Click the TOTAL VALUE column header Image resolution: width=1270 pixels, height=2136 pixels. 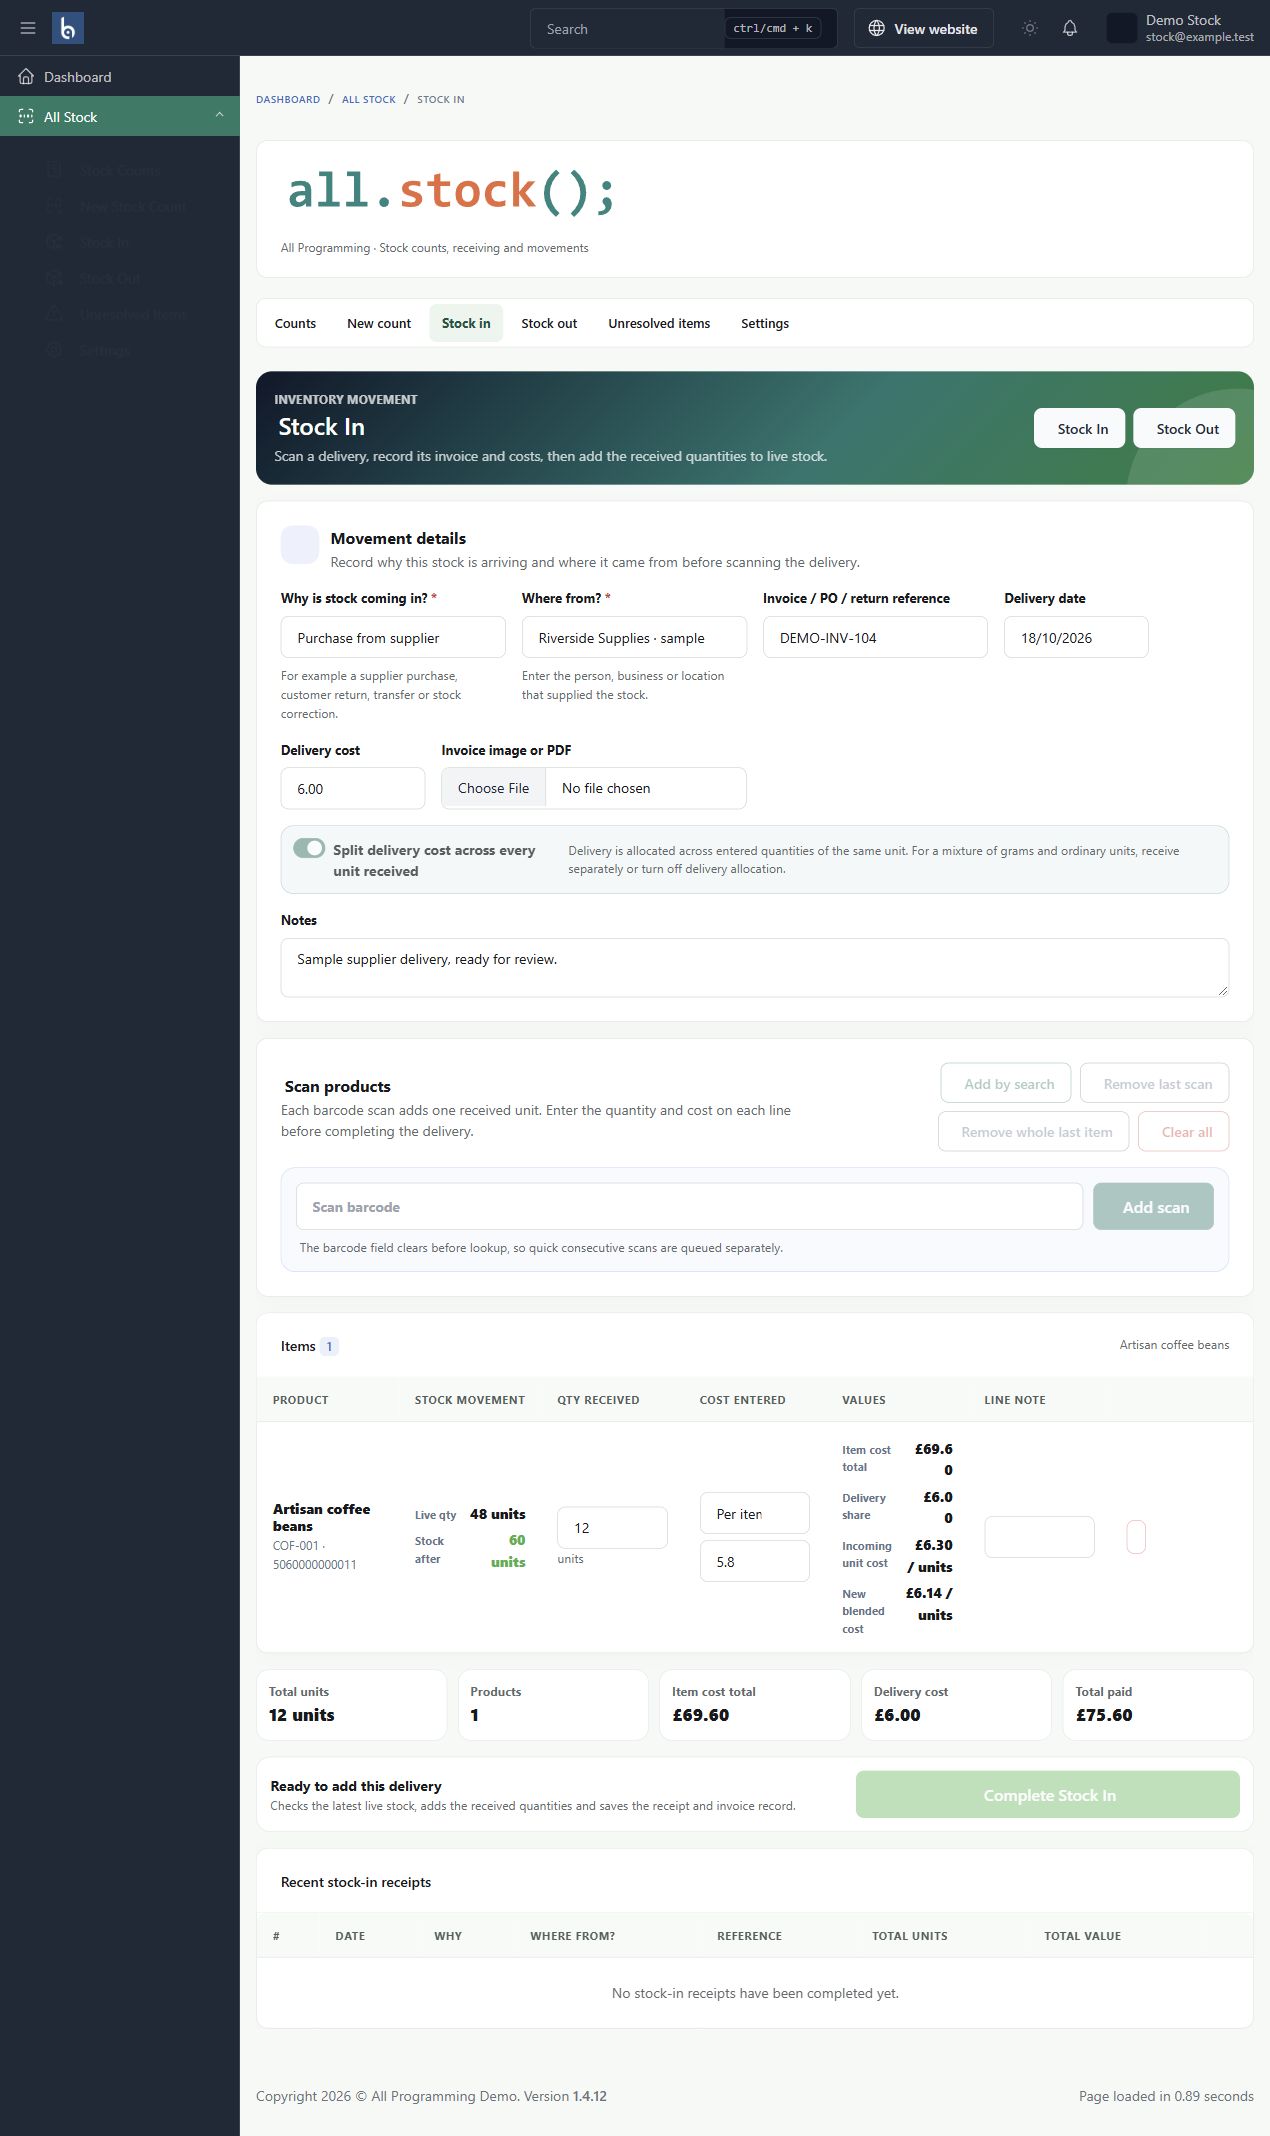pyautogui.click(x=1082, y=1936)
